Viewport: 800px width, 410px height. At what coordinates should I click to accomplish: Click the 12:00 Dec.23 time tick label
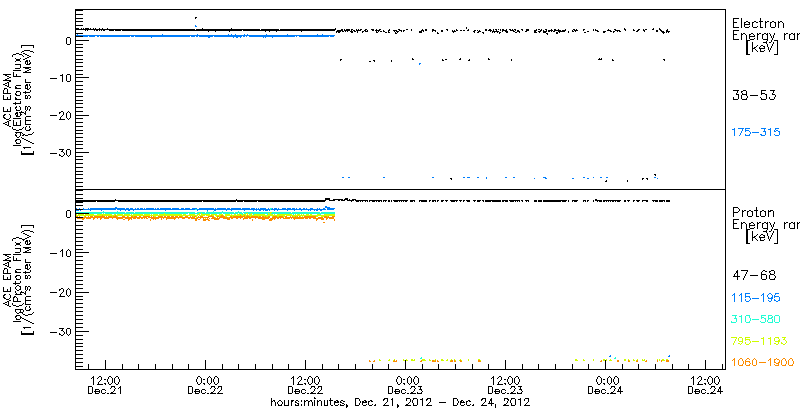tap(505, 386)
